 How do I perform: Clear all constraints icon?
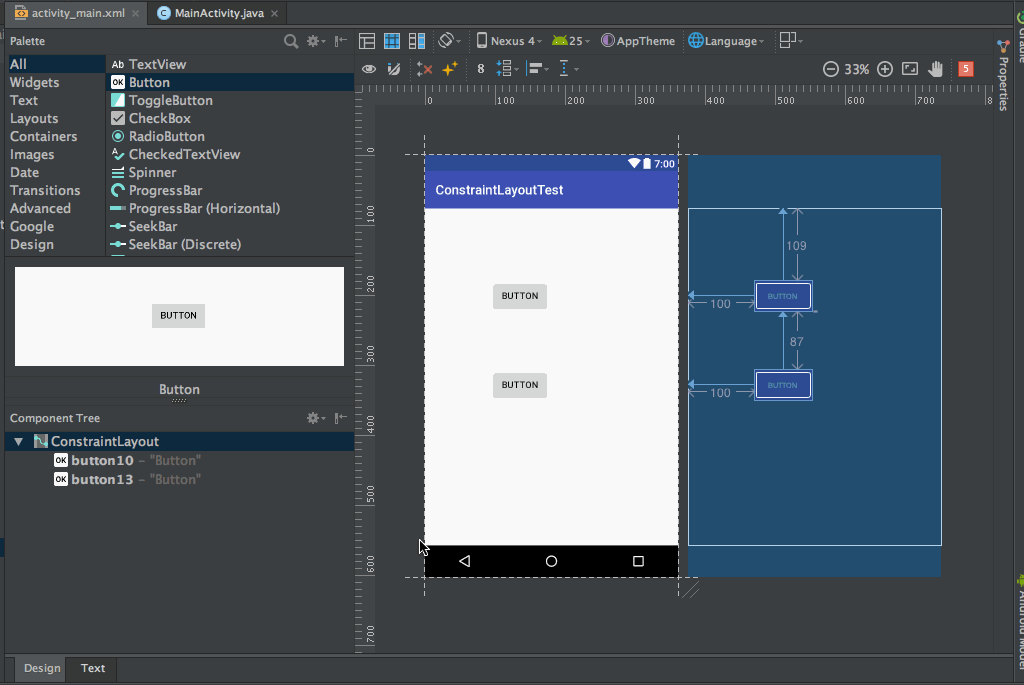pyautogui.click(x=425, y=69)
